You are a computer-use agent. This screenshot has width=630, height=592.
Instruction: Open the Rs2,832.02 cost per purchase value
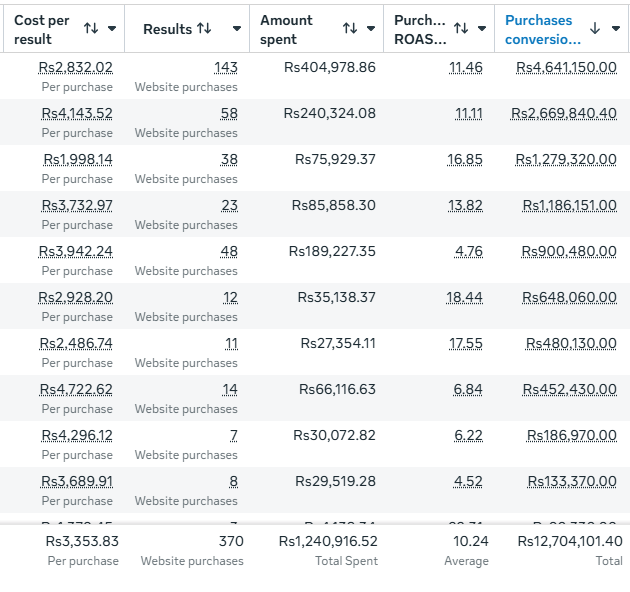point(75,67)
